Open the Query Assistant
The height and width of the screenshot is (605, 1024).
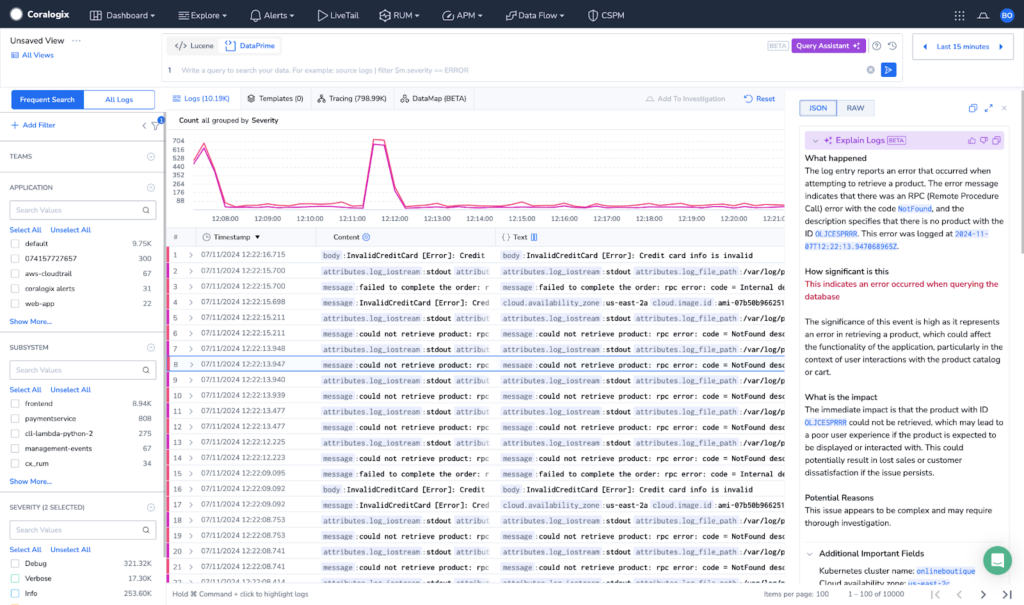[x=828, y=46]
